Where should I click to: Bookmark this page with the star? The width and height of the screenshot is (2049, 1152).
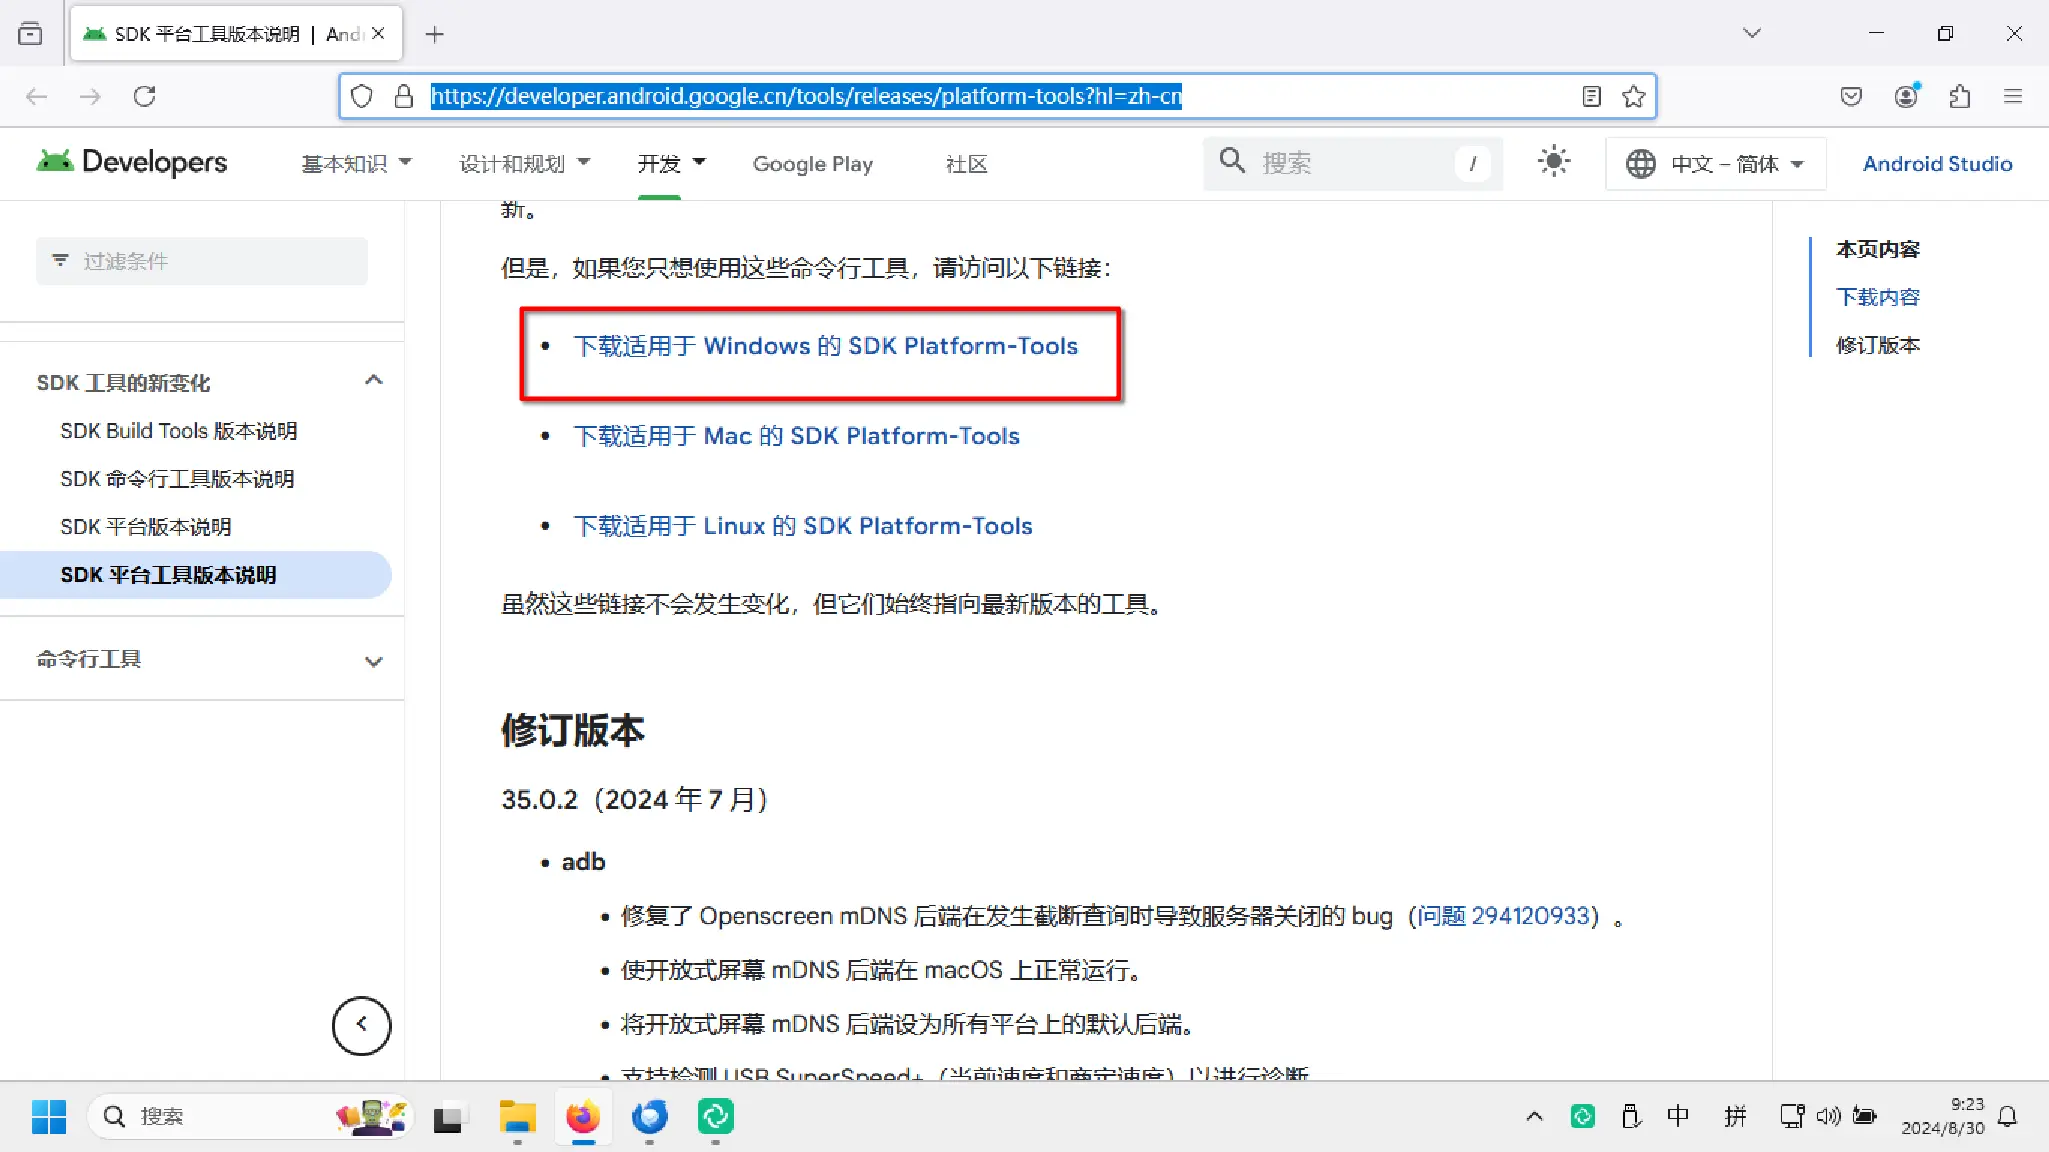pos(1634,96)
